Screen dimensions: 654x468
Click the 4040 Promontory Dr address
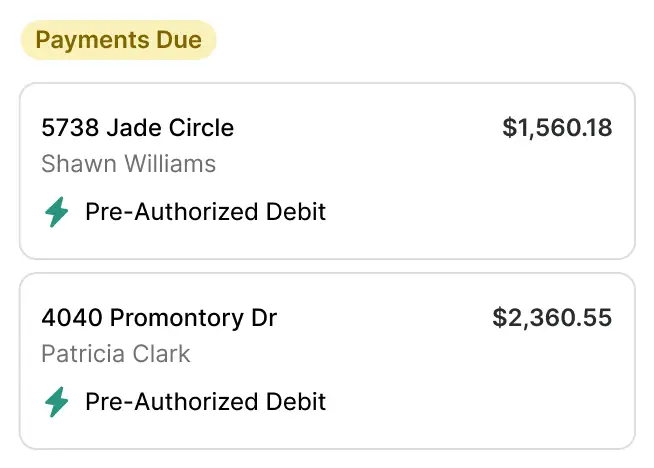point(159,318)
